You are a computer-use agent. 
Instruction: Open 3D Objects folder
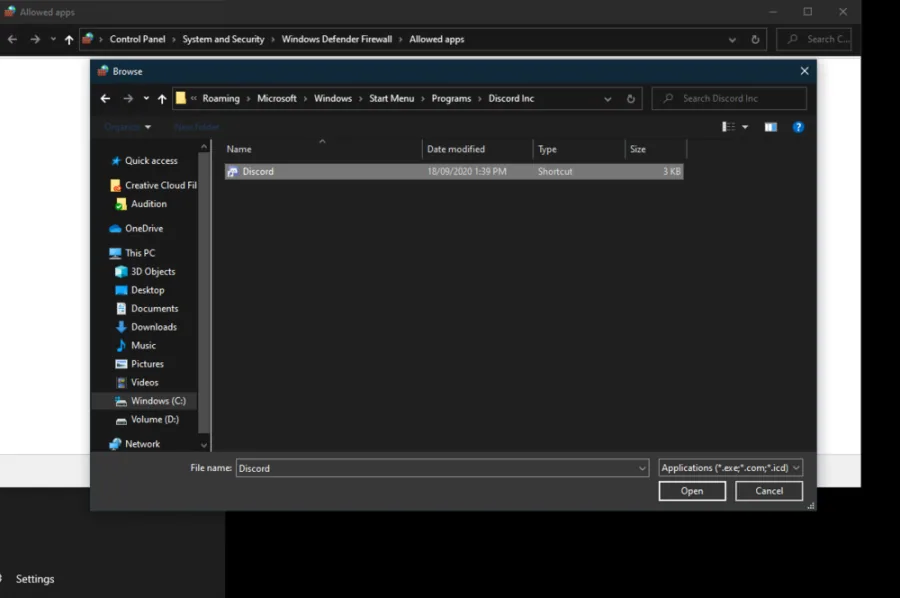(146, 271)
